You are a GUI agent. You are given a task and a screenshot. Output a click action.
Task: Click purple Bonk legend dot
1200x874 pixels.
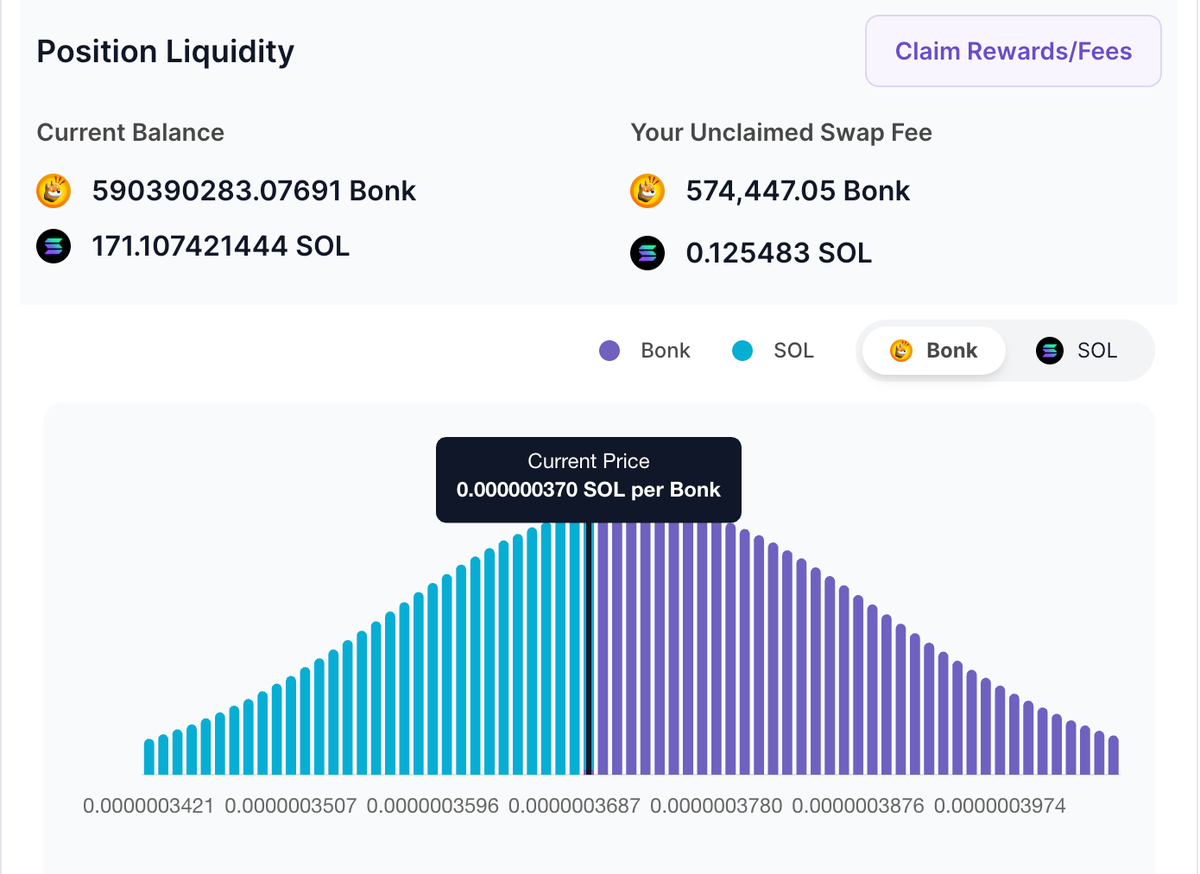(609, 351)
